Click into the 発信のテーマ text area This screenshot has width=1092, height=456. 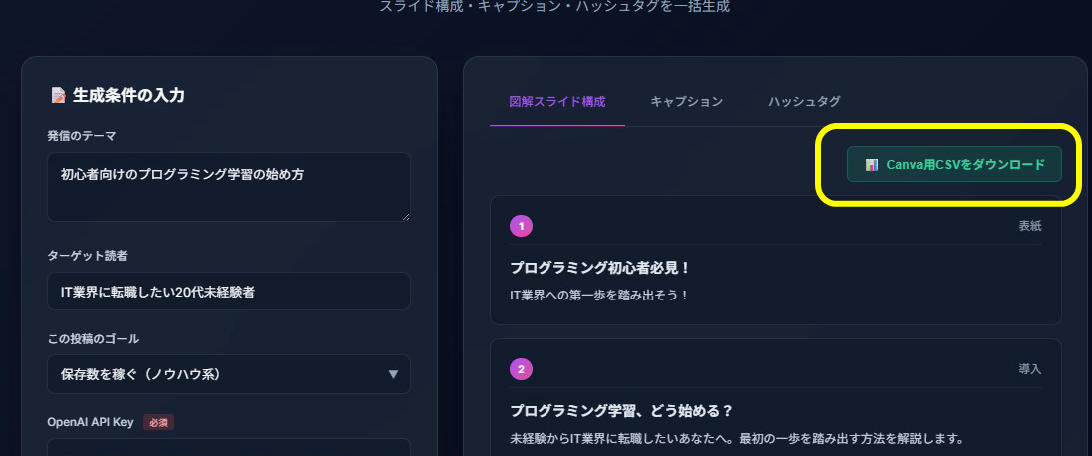click(x=229, y=187)
